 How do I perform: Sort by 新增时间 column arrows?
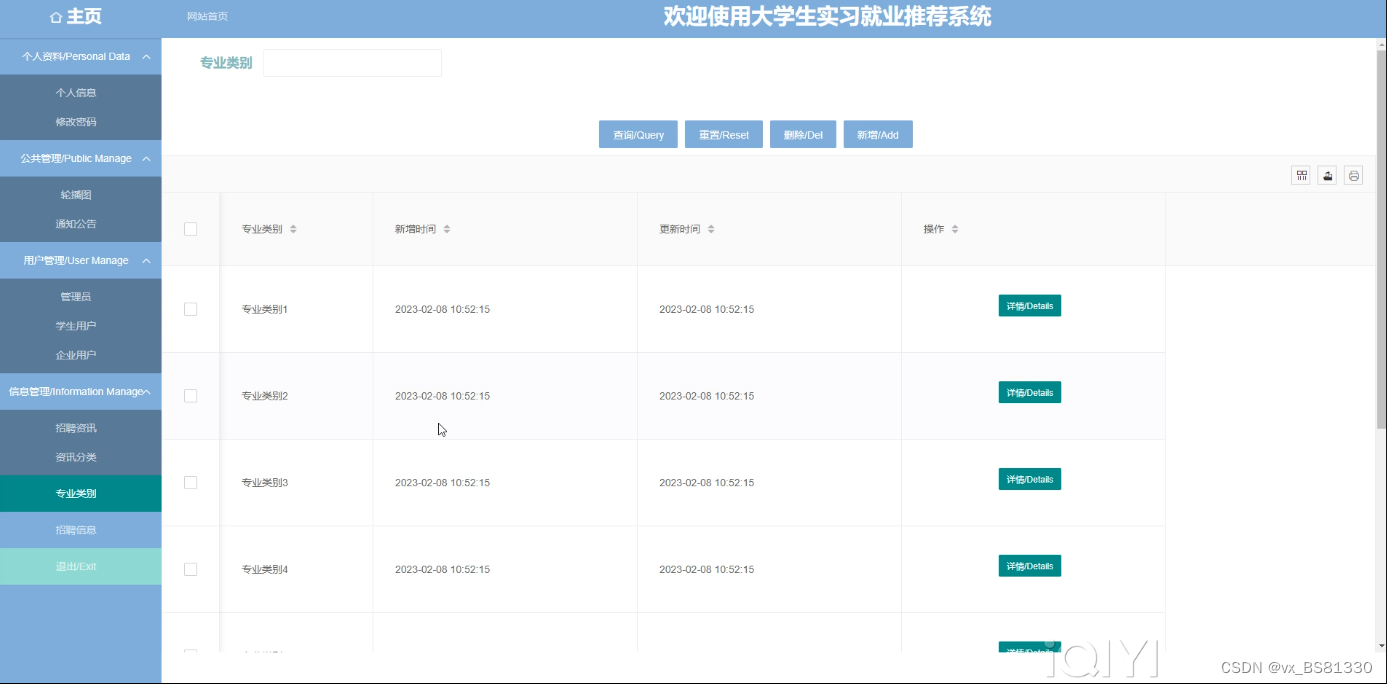[x=447, y=229]
